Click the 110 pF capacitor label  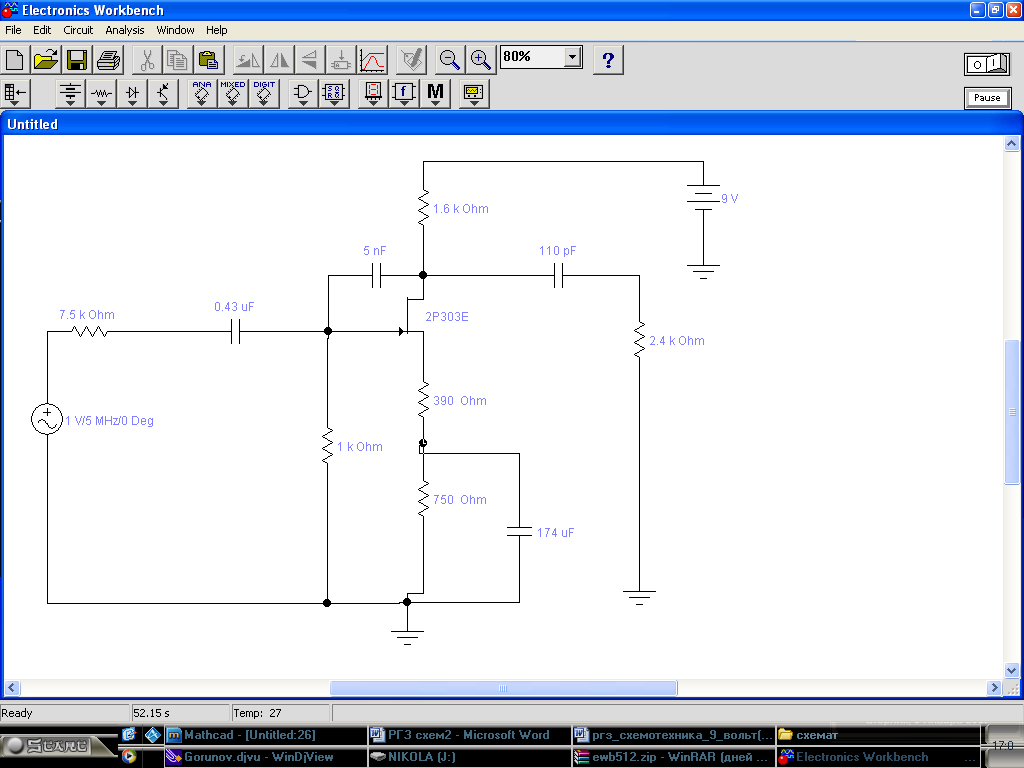pos(557,251)
